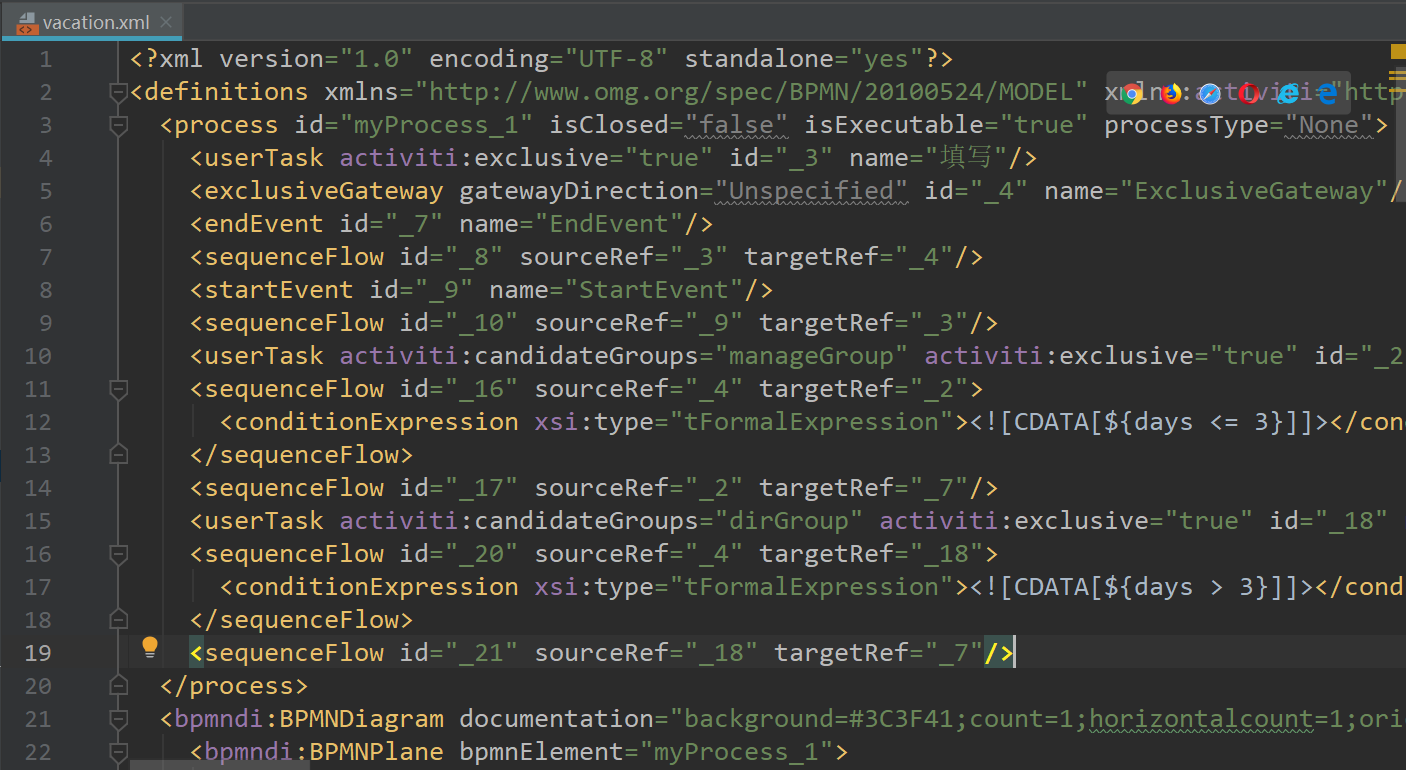Click the "myProcess_1" id value on line 3
Viewport: 1406px width, 770px height.
(x=434, y=125)
